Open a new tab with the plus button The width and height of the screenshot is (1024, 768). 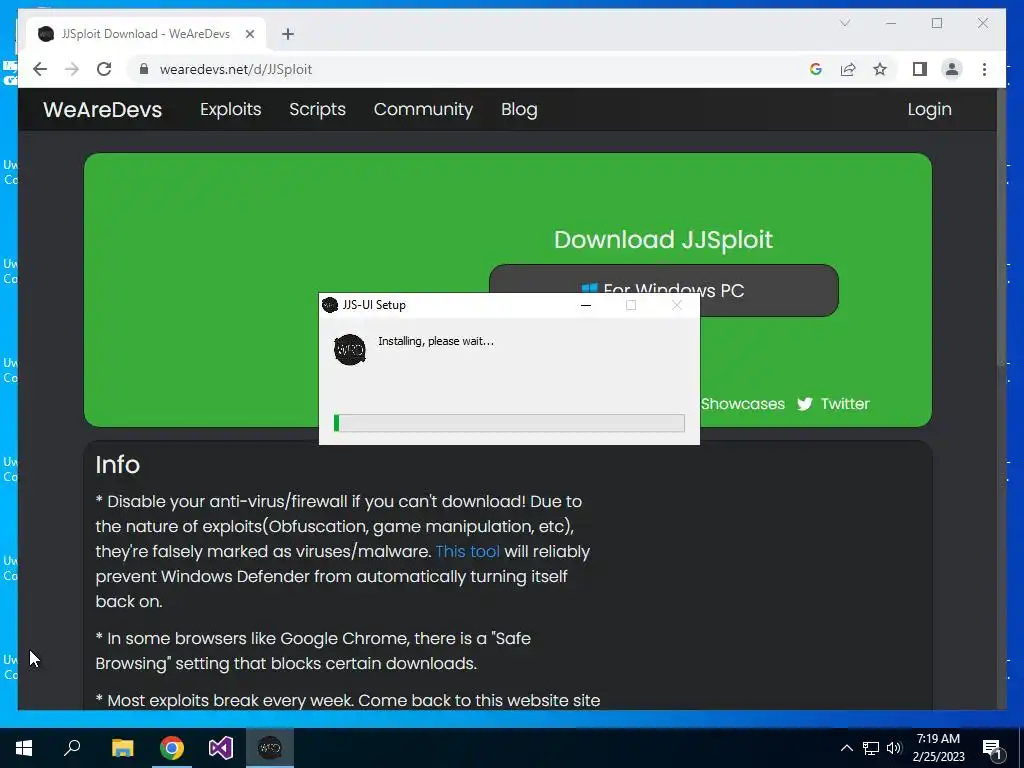click(x=288, y=34)
